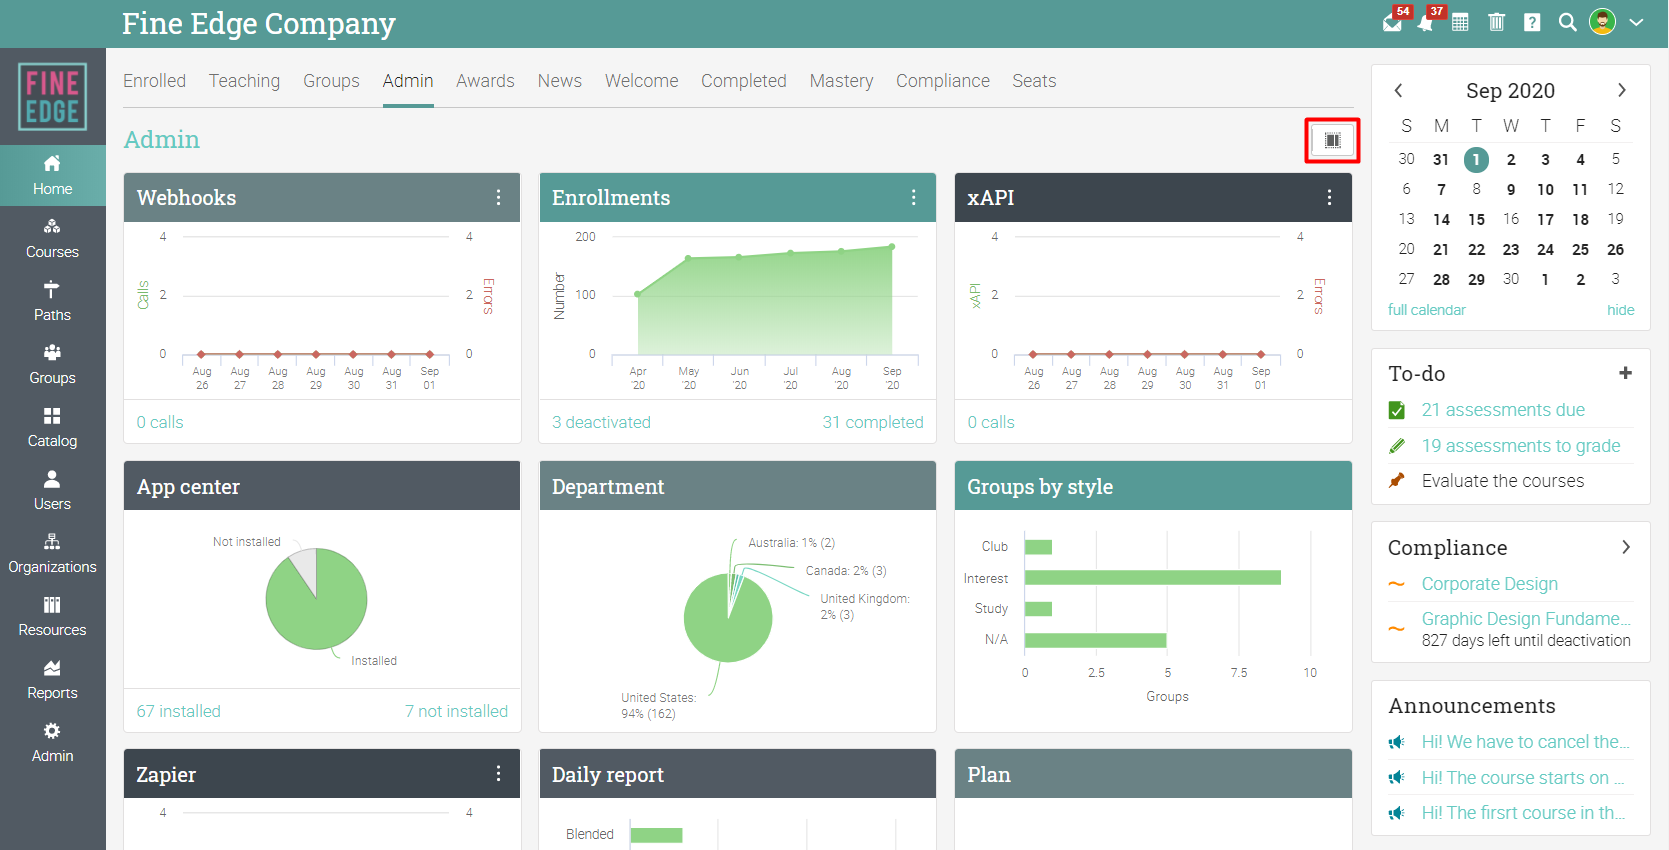Screen dimensions: 1669x850
Task: Click the add to-do plus icon
Action: click(x=1625, y=373)
